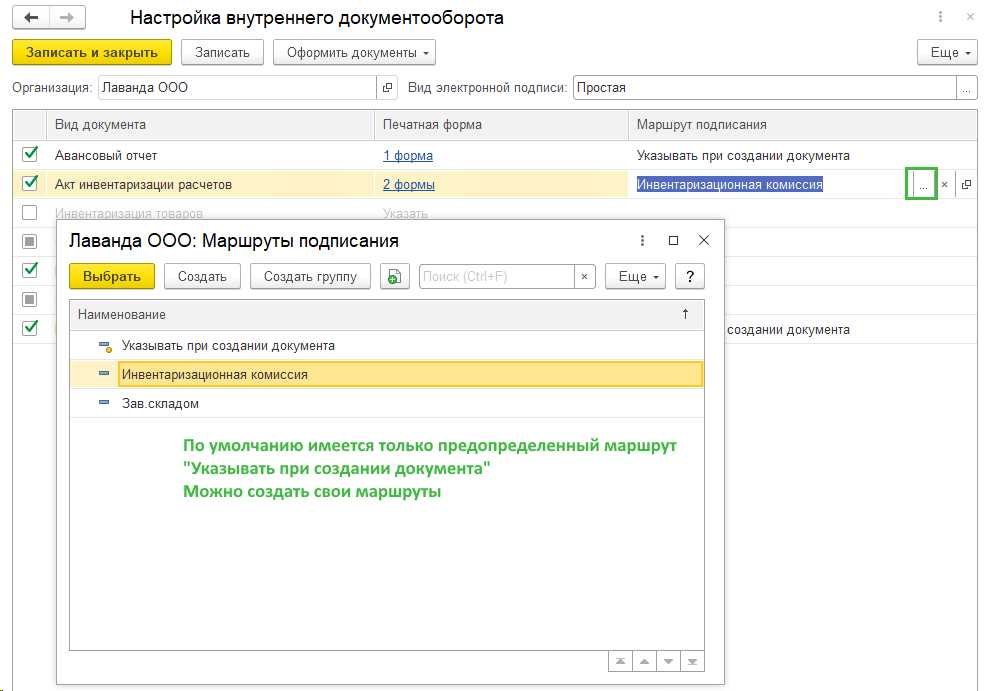Image resolution: width=987 pixels, height=691 pixels.
Task: Click the Записать button
Action: 222,52
